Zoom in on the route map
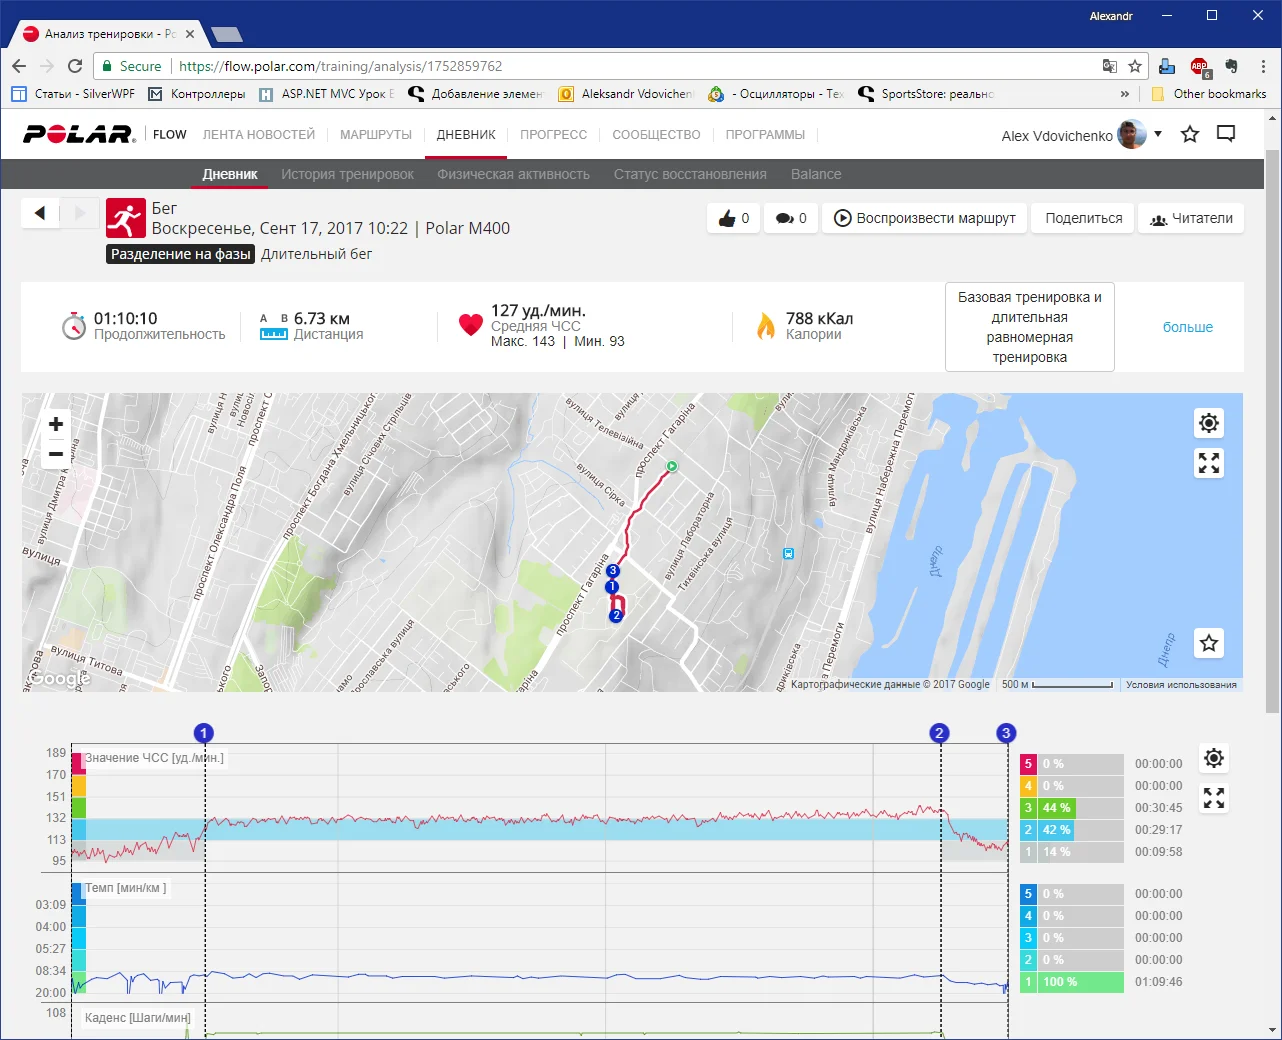 (x=56, y=424)
